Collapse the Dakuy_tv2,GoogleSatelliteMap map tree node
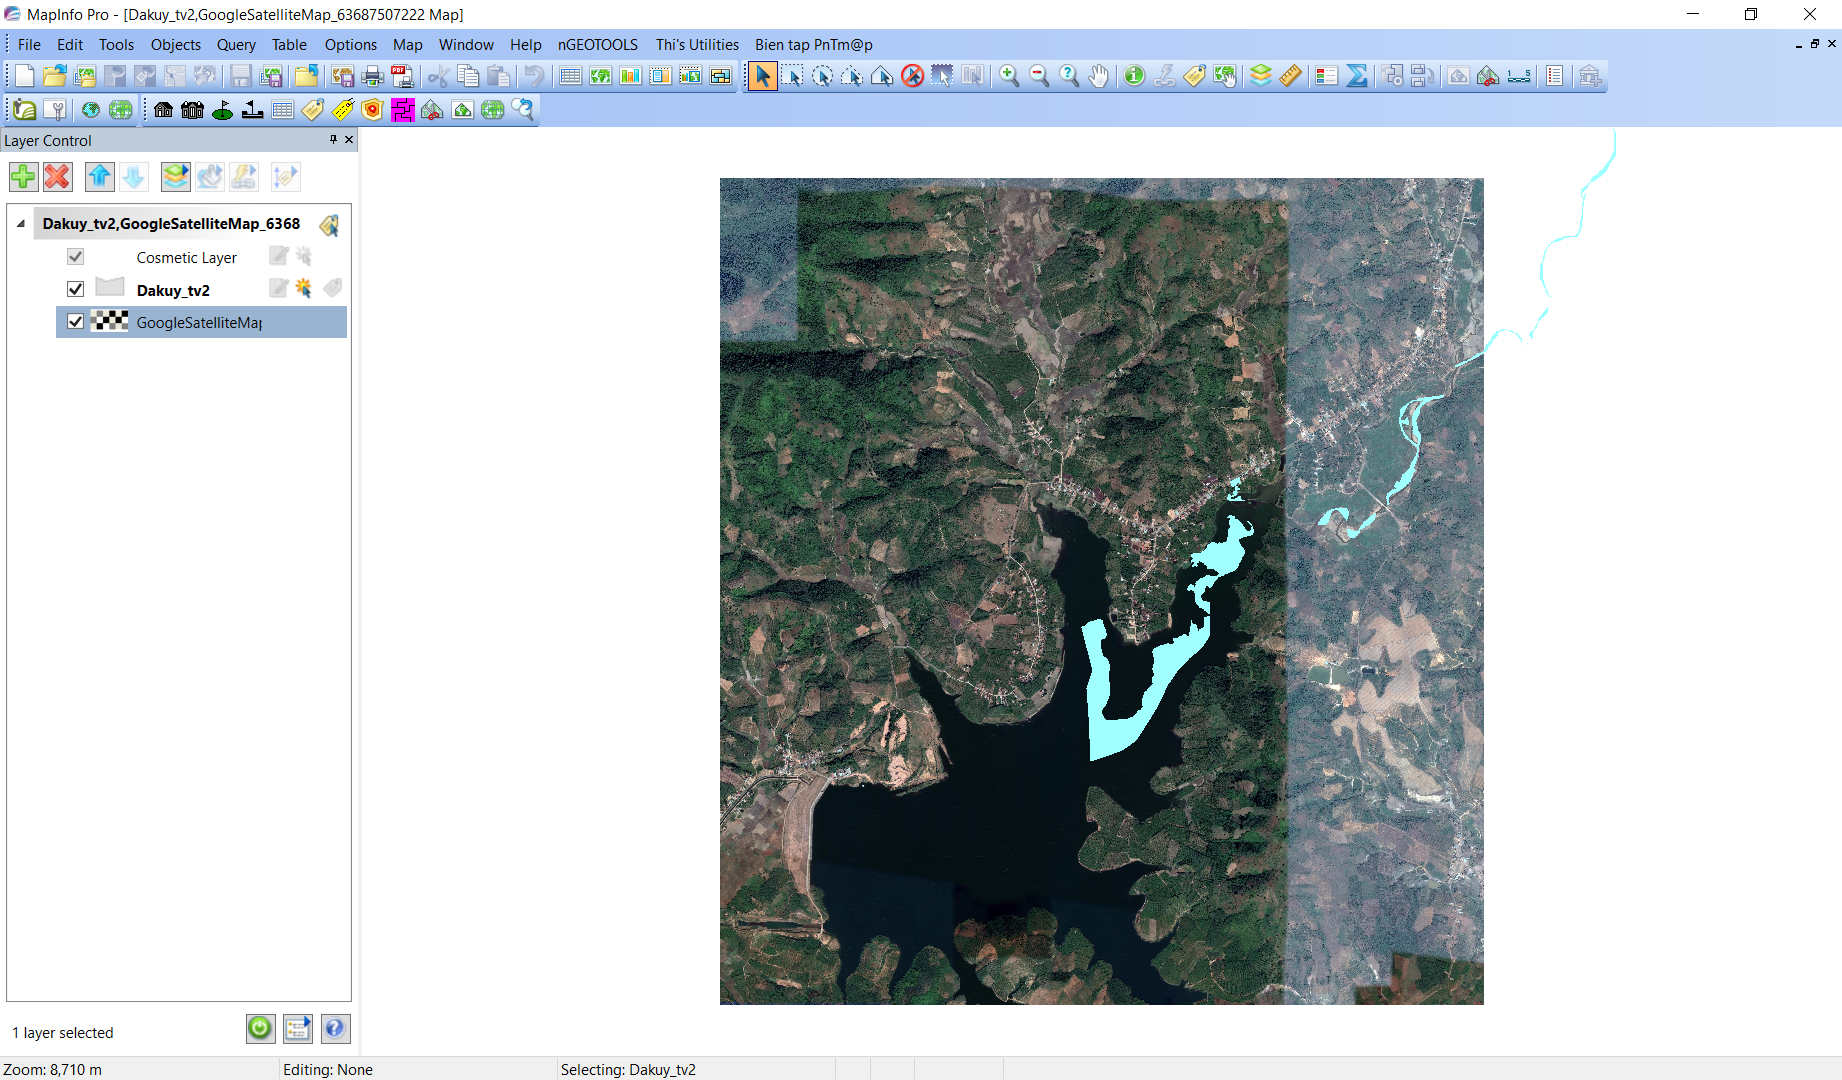 pos(21,224)
